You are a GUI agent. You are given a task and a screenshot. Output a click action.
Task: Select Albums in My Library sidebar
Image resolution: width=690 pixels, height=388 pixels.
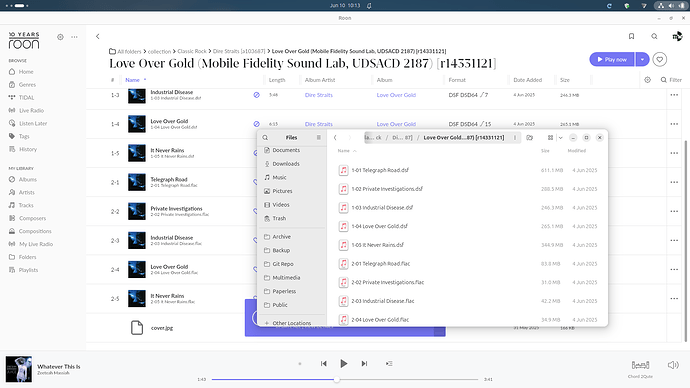click(x=28, y=179)
